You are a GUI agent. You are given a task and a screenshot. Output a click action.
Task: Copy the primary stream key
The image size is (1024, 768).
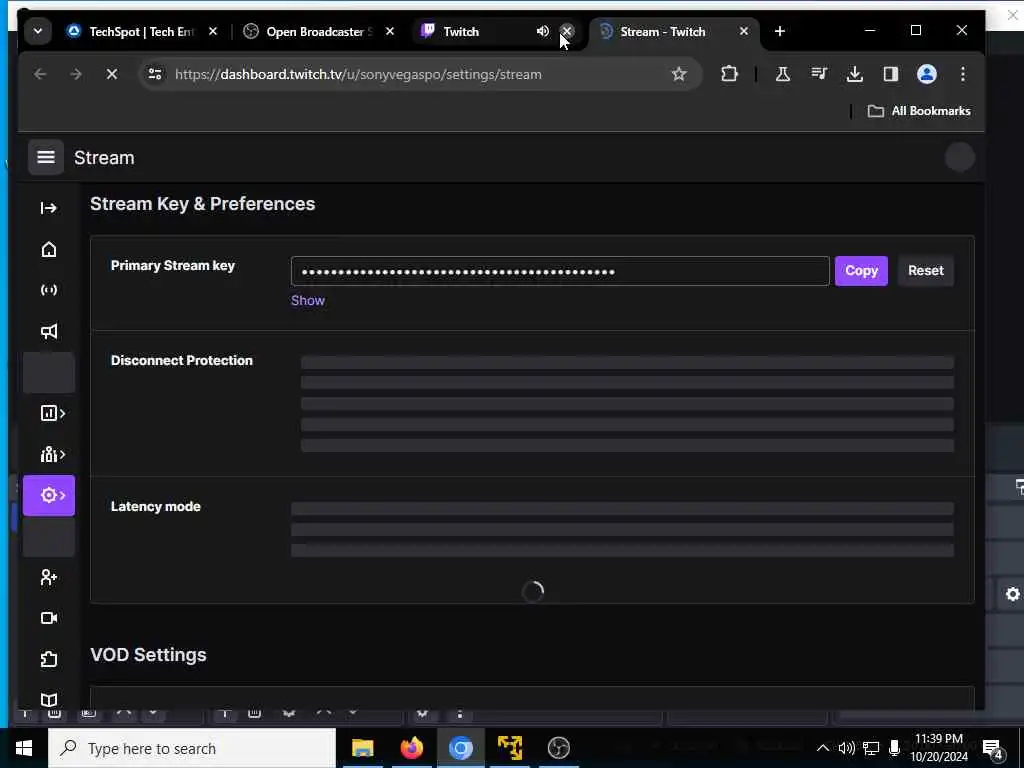point(861,270)
